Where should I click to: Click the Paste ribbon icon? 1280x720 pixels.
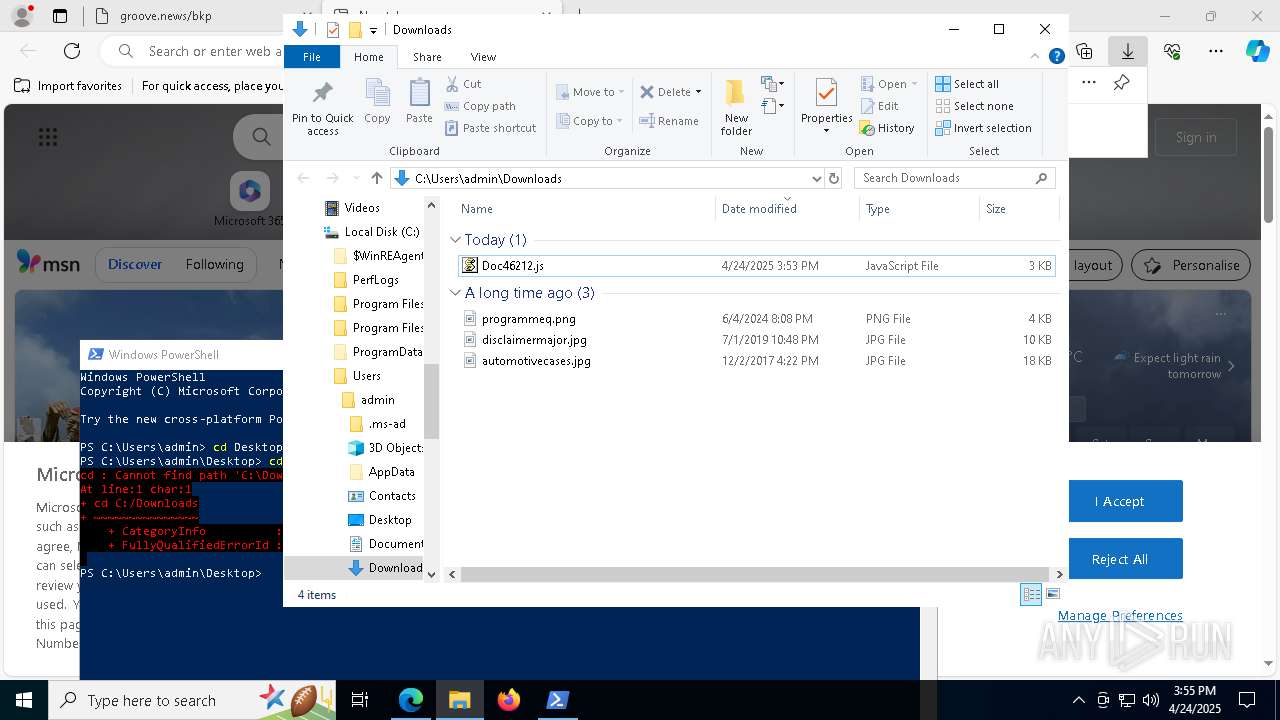(x=419, y=101)
